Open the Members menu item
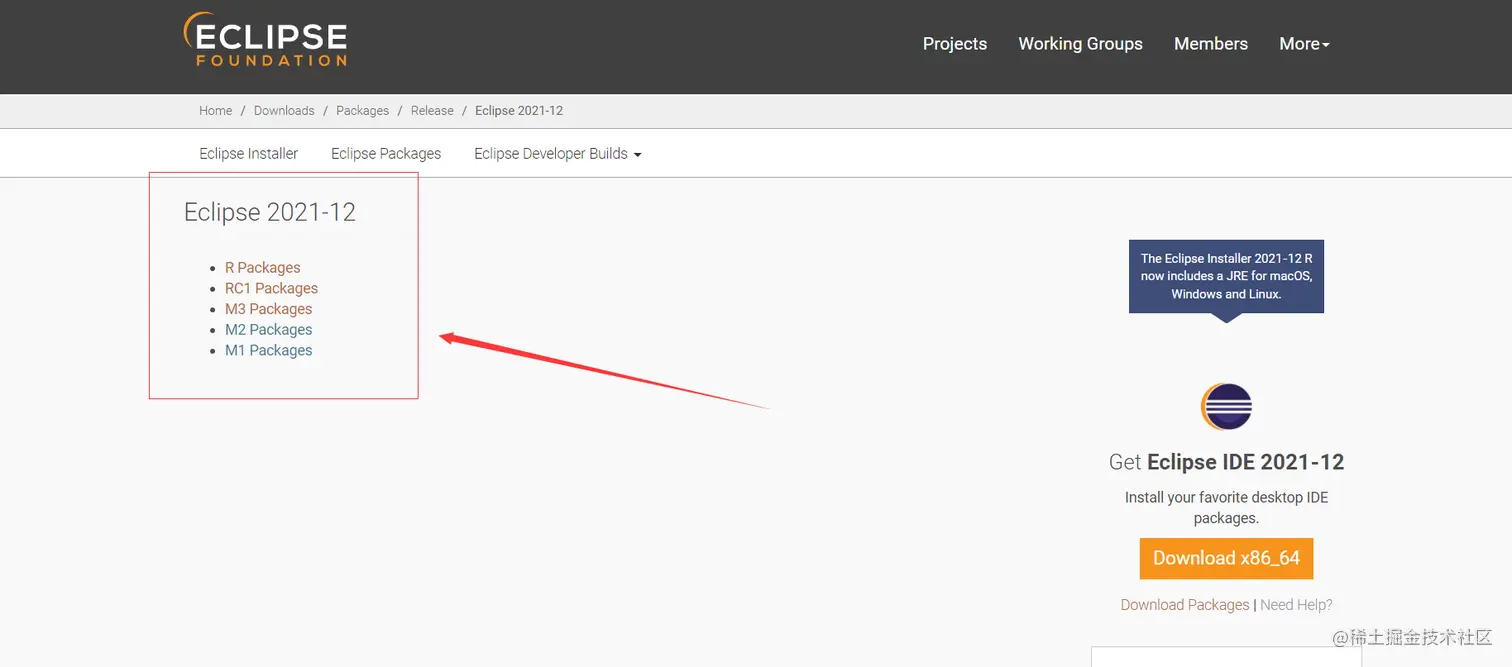1512x667 pixels. pyautogui.click(x=1211, y=44)
